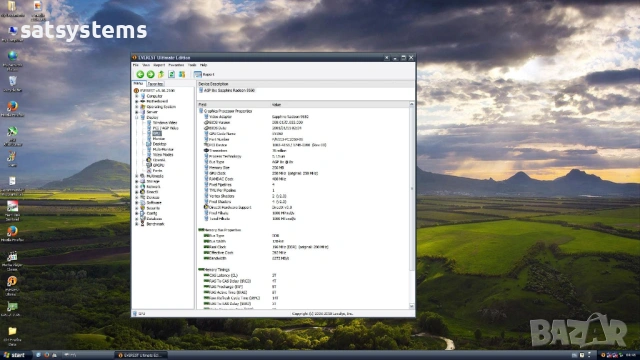Open the File menu
This screenshot has height=360, width=640.
(x=136, y=65)
